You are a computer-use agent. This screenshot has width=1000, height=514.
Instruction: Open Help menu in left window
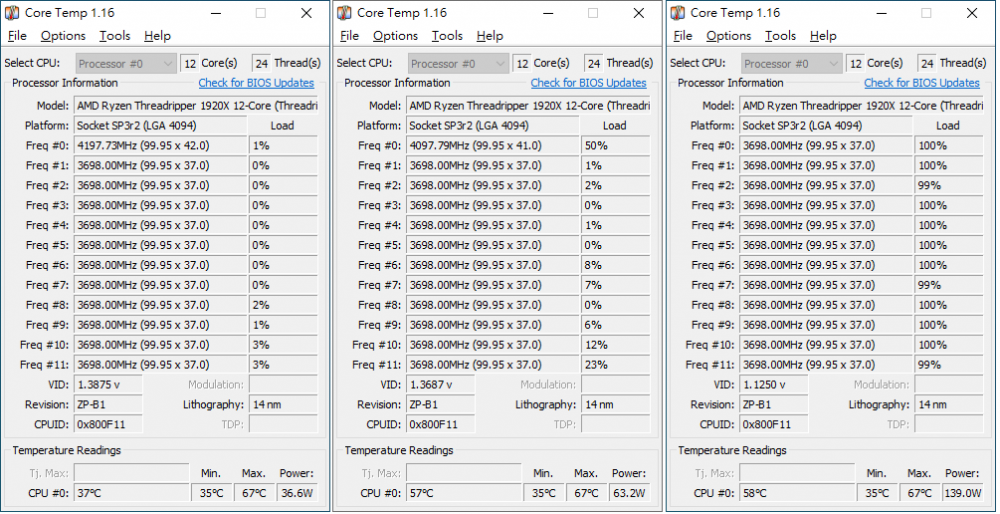click(x=158, y=36)
